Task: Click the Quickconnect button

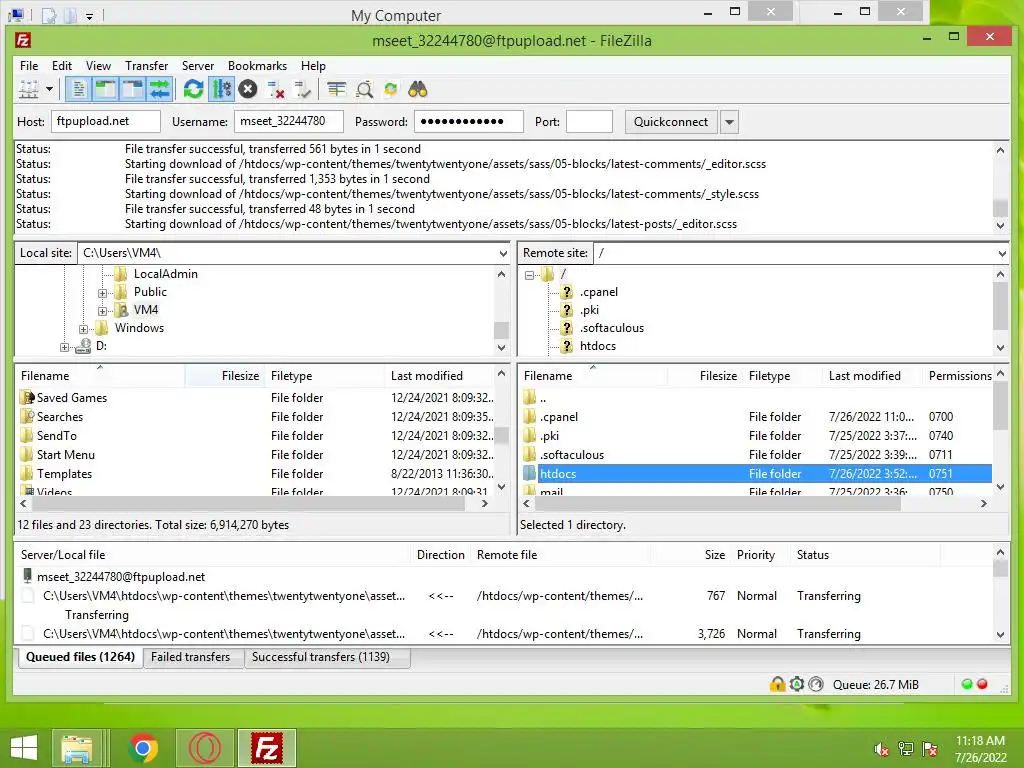Action: point(671,121)
